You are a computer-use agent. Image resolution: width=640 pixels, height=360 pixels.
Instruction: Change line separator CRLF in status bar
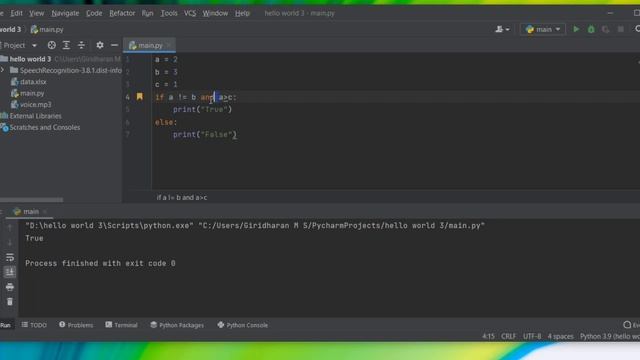[x=509, y=336]
